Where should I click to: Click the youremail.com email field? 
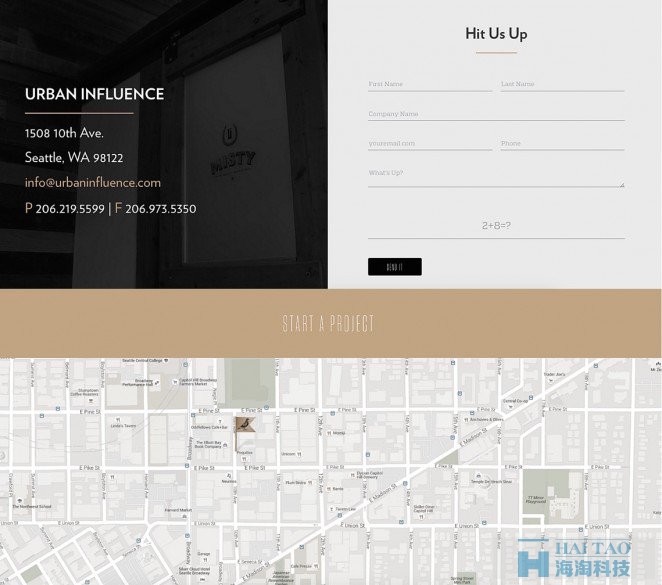(x=430, y=144)
